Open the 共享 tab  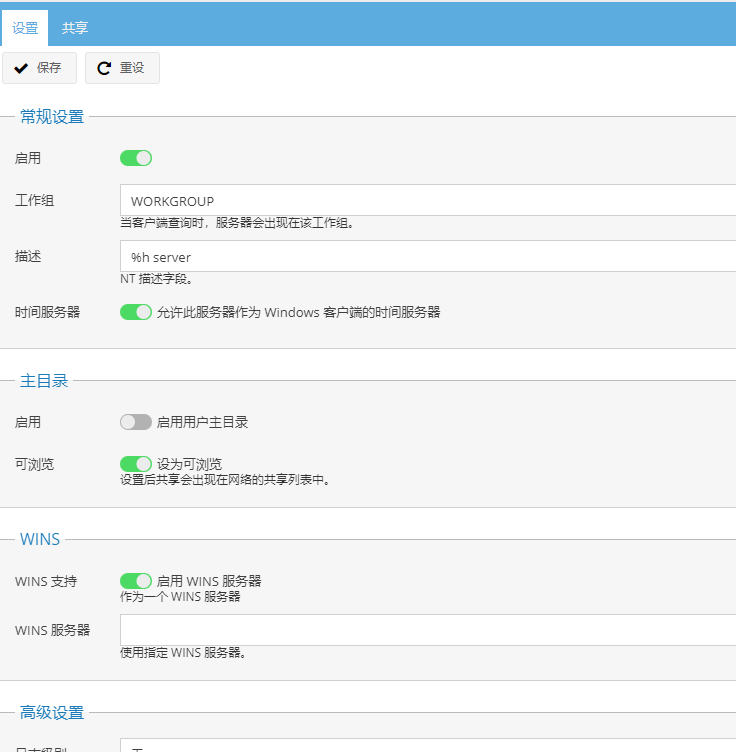pos(75,28)
